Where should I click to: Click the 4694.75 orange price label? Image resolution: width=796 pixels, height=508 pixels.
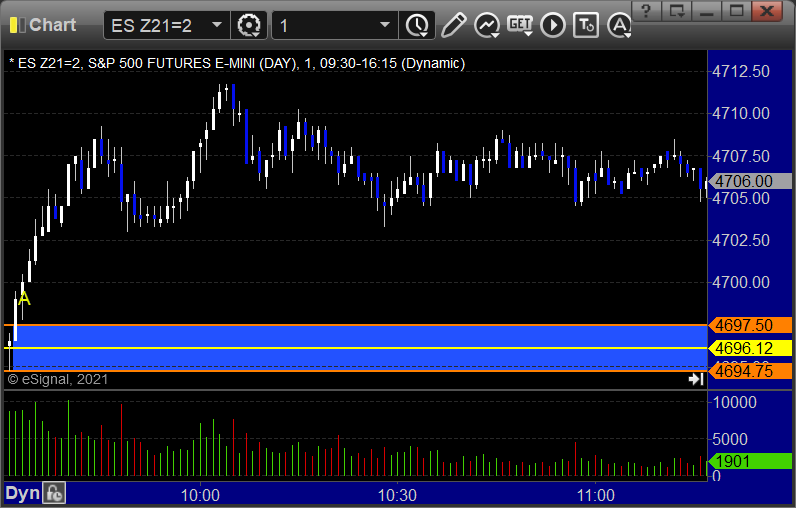[x=750, y=371]
